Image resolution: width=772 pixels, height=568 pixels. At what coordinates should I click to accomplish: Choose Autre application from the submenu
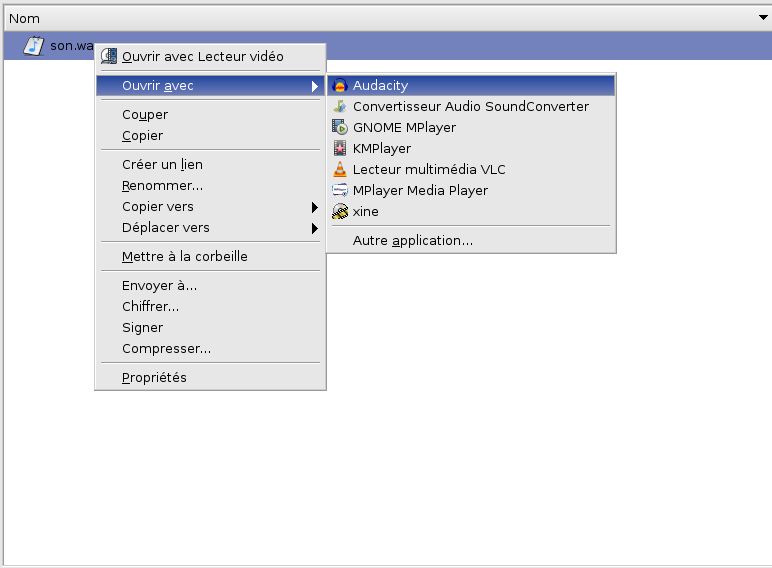click(x=412, y=241)
